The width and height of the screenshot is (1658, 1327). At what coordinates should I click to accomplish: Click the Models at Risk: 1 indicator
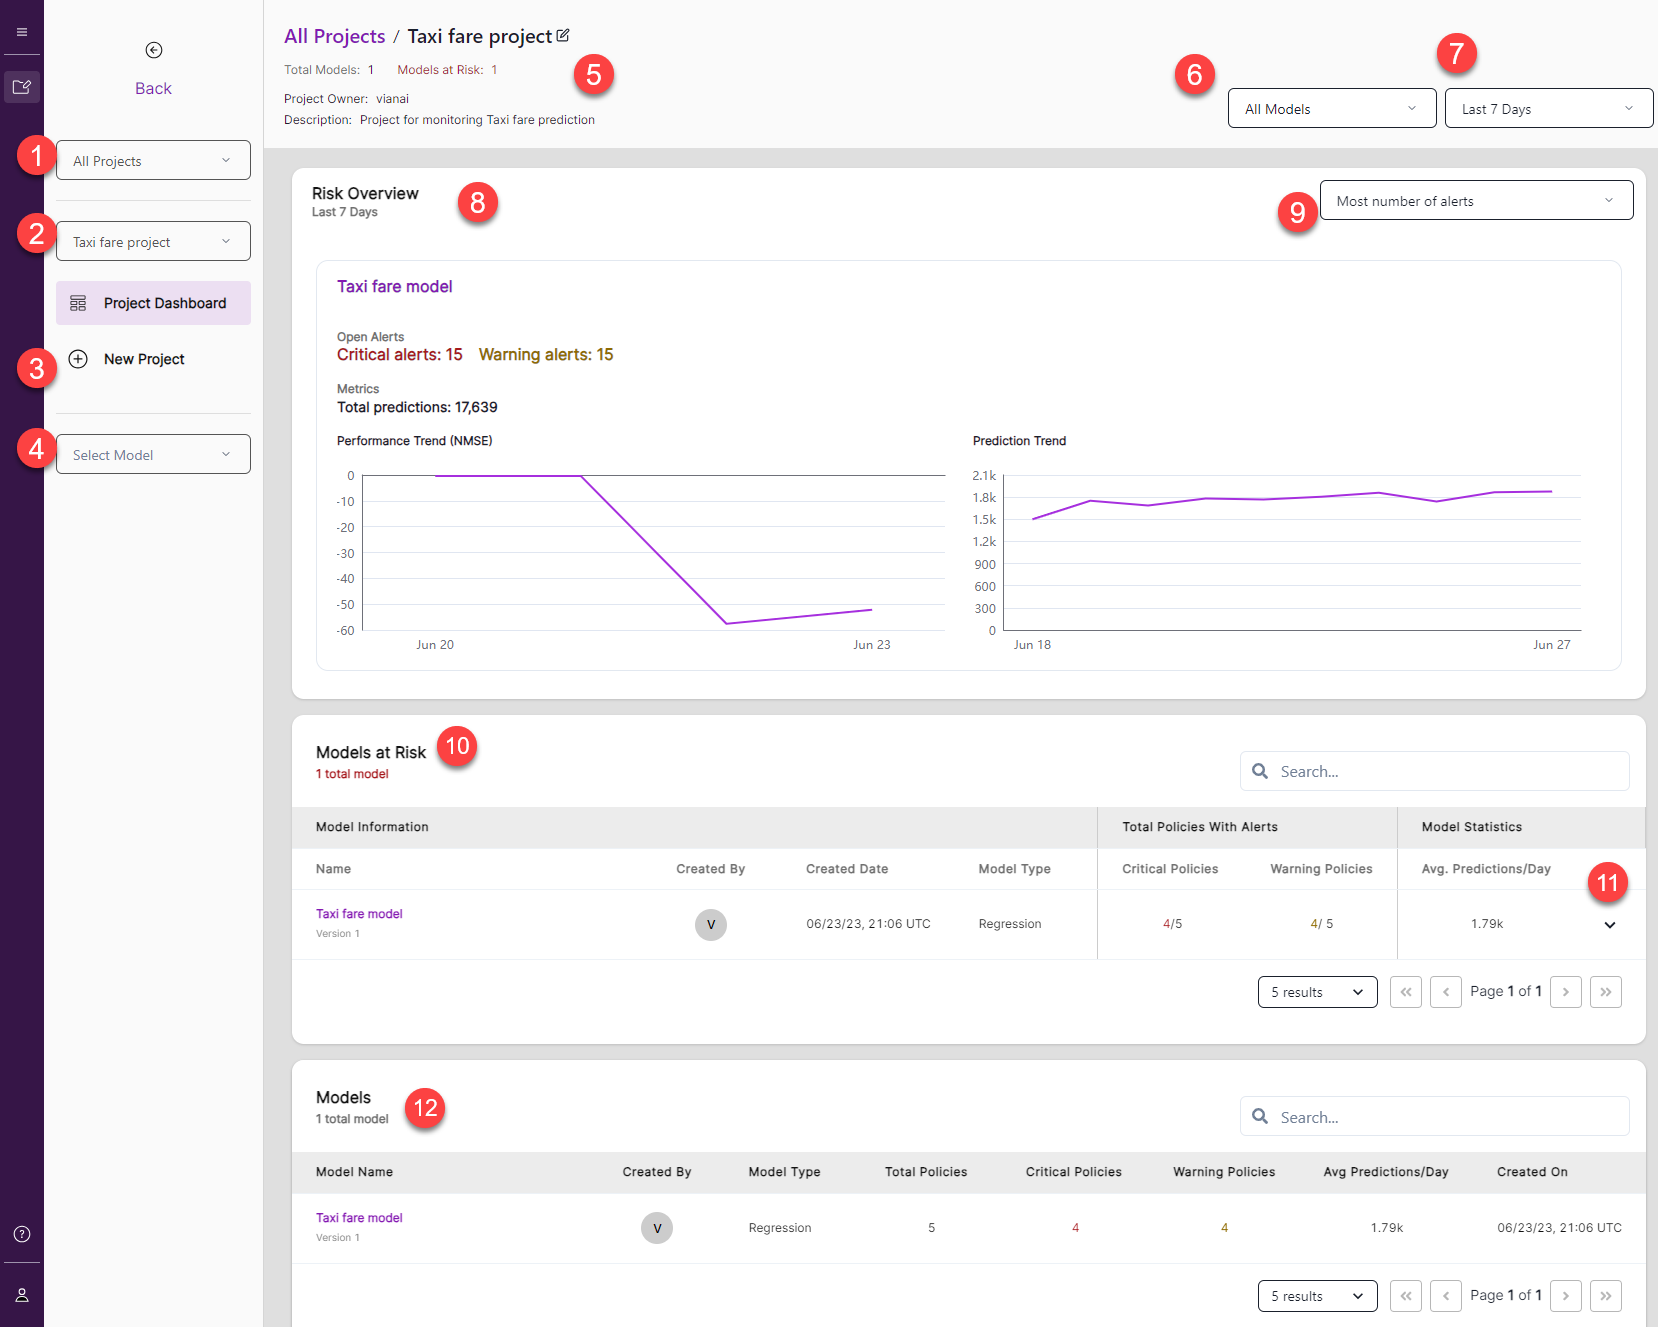click(x=447, y=70)
